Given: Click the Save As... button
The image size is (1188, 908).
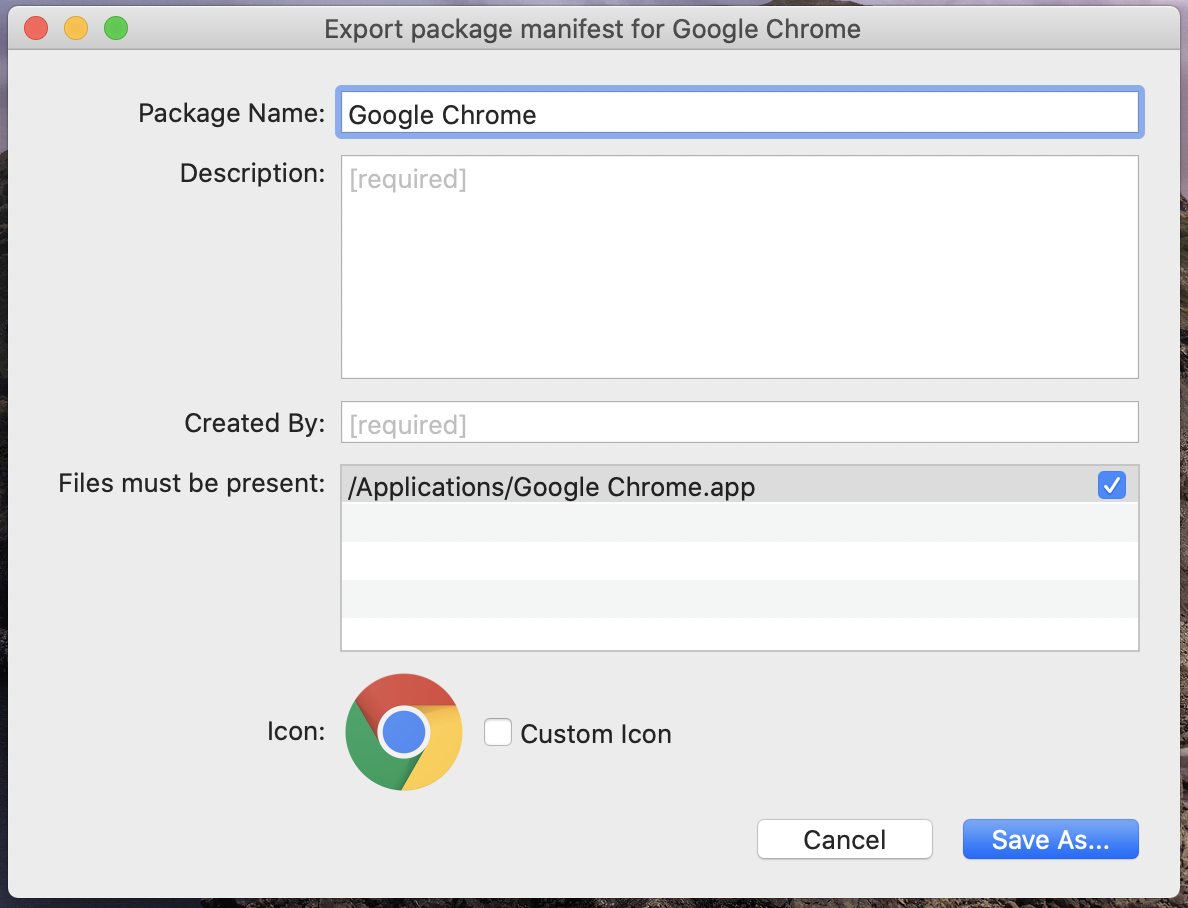Looking at the screenshot, I should click(x=1050, y=840).
